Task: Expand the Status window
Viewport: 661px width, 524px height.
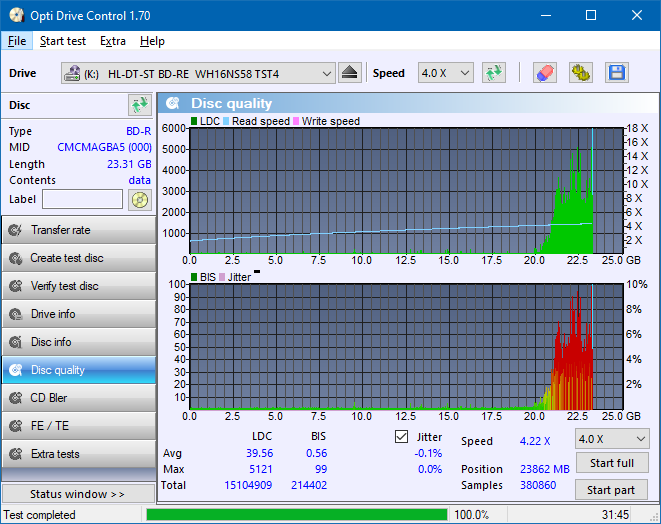Action: coord(79,494)
